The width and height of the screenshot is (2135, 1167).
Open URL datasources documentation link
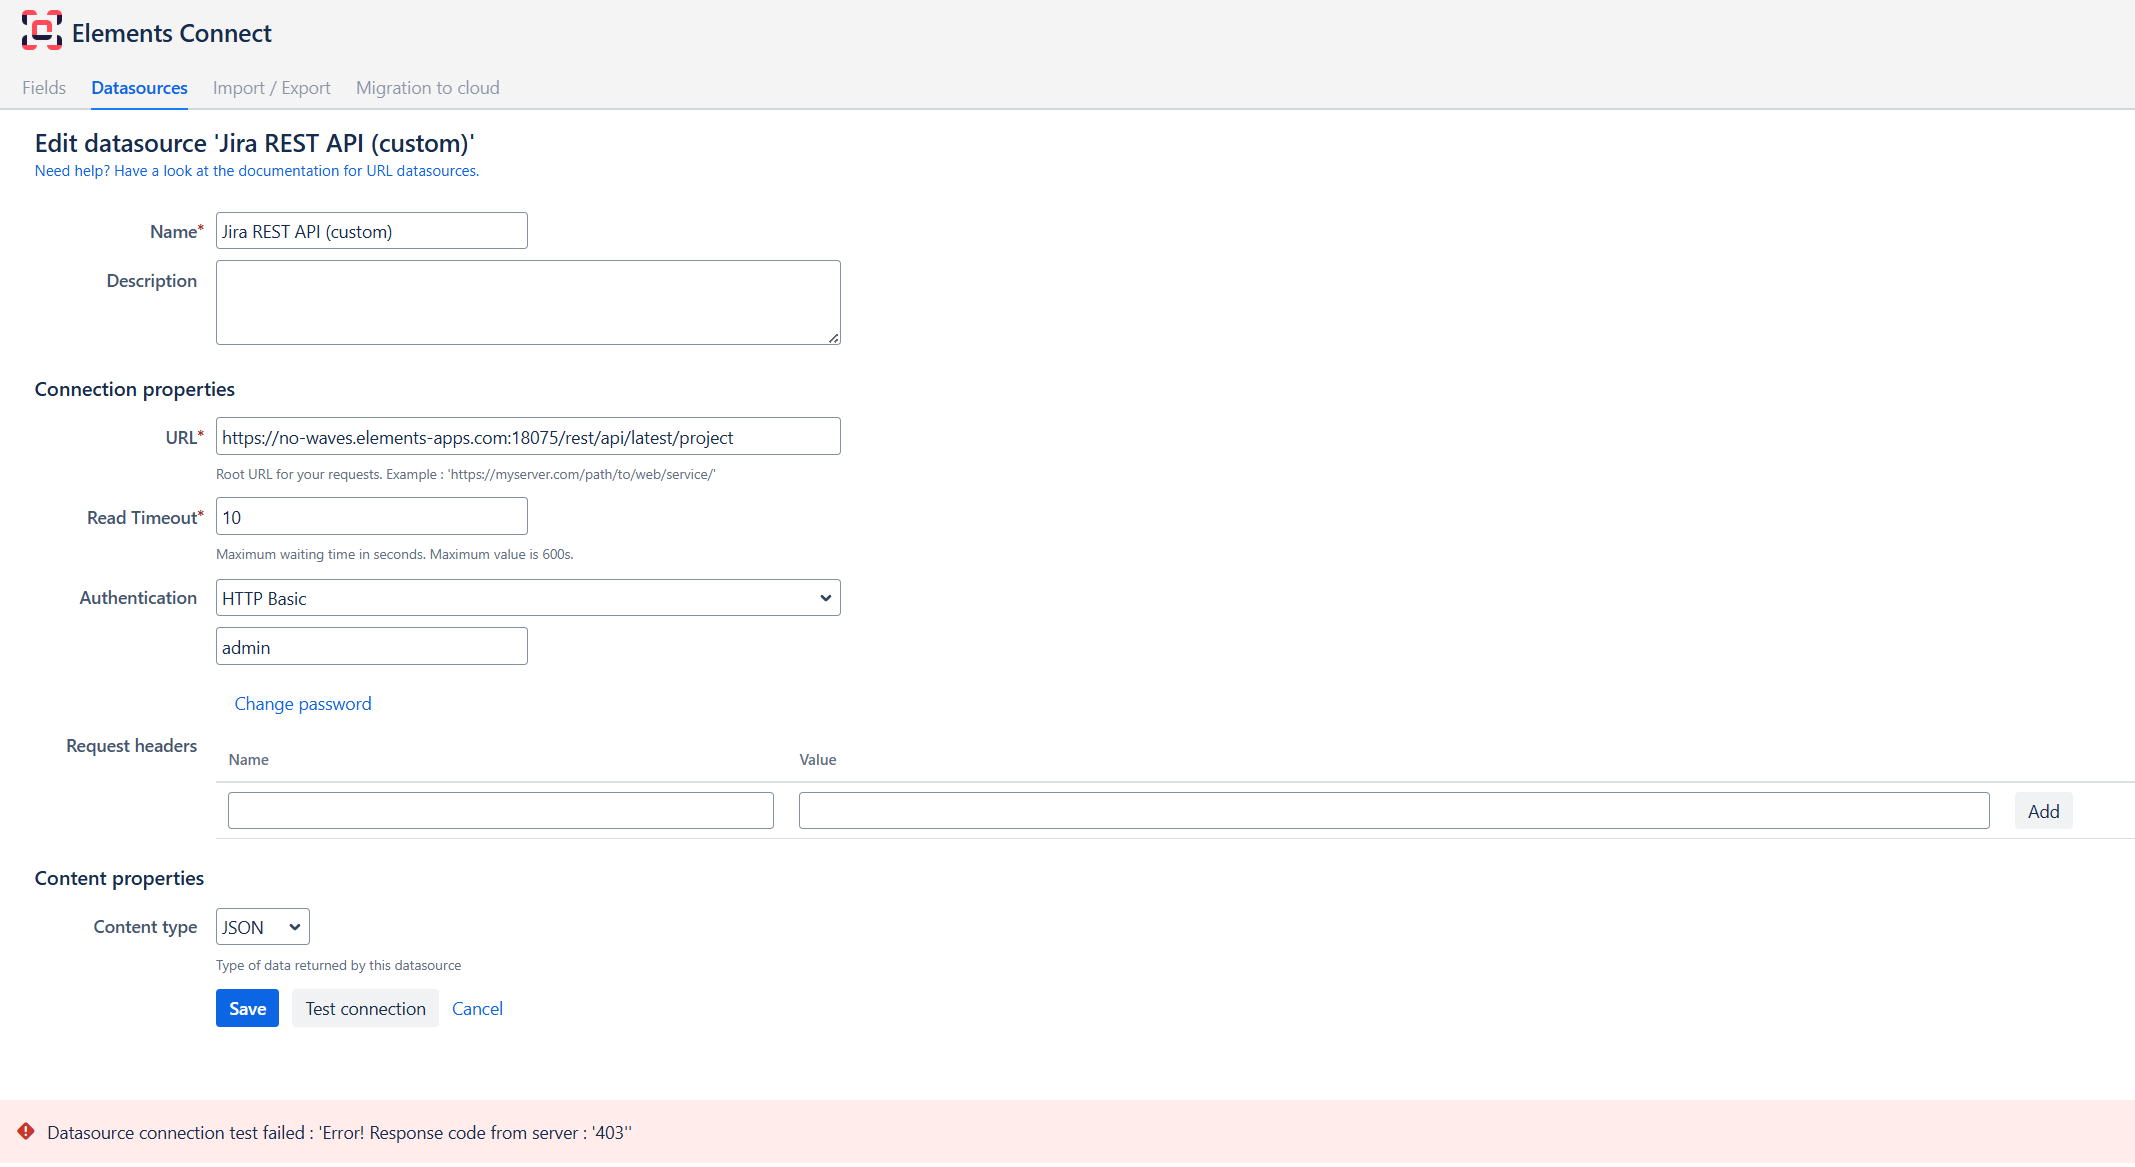[x=257, y=171]
